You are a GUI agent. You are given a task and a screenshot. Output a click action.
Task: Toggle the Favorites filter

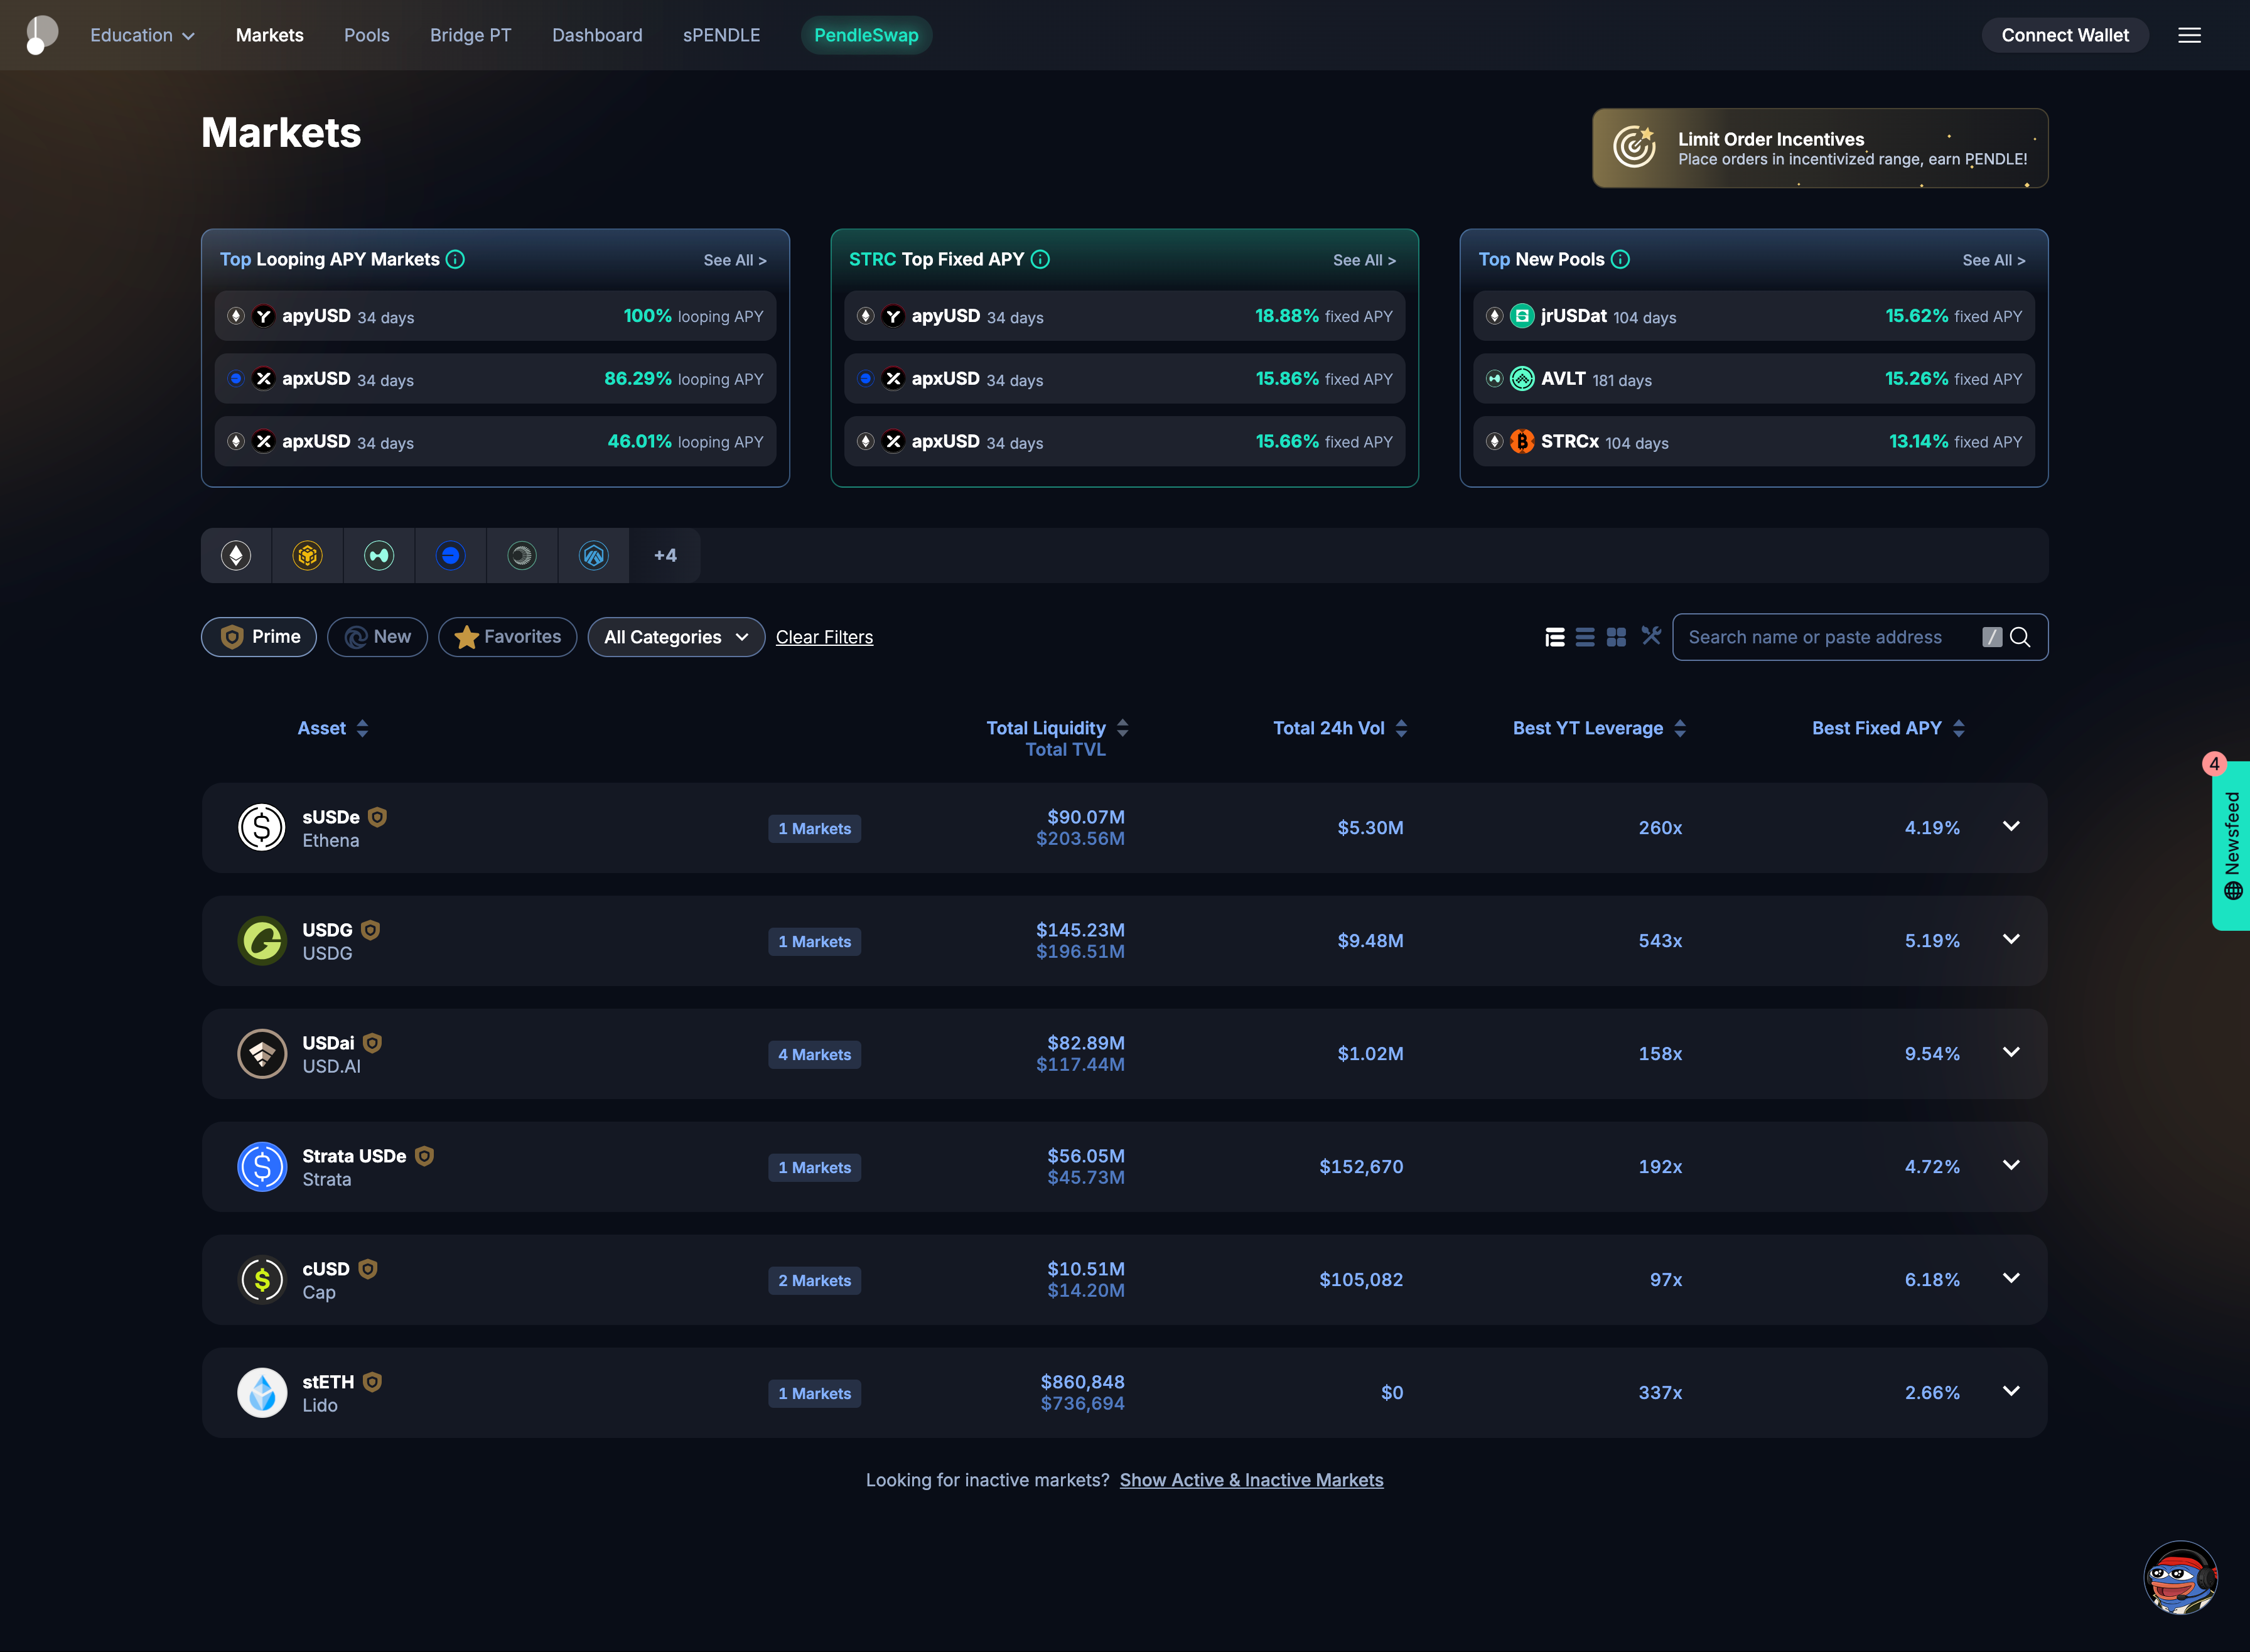tap(507, 637)
